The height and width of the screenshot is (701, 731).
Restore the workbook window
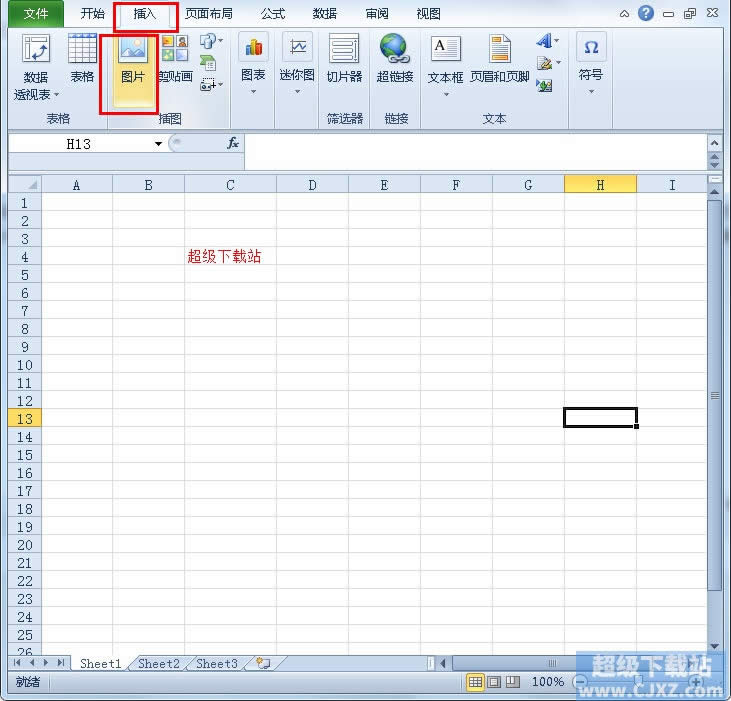coord(690,14)
